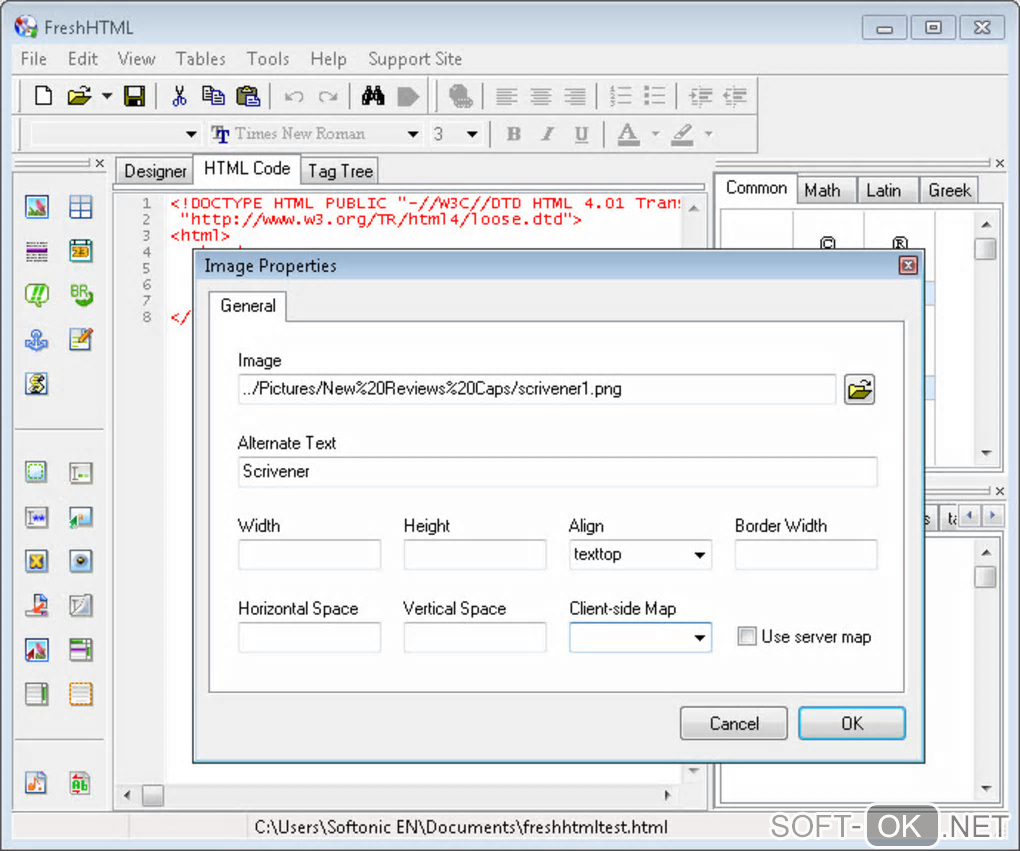1020x851 pixels.
Task: Click the Increase indent icon
Action: [x=701, y=96]
